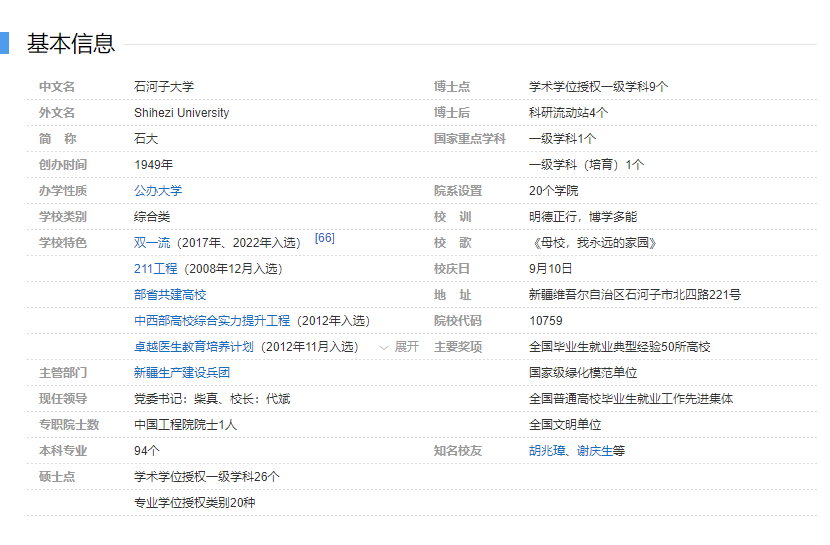Click the English name Shihezi University
The width and height of the screenshot is (830, 545).
[x=181, y=113]
